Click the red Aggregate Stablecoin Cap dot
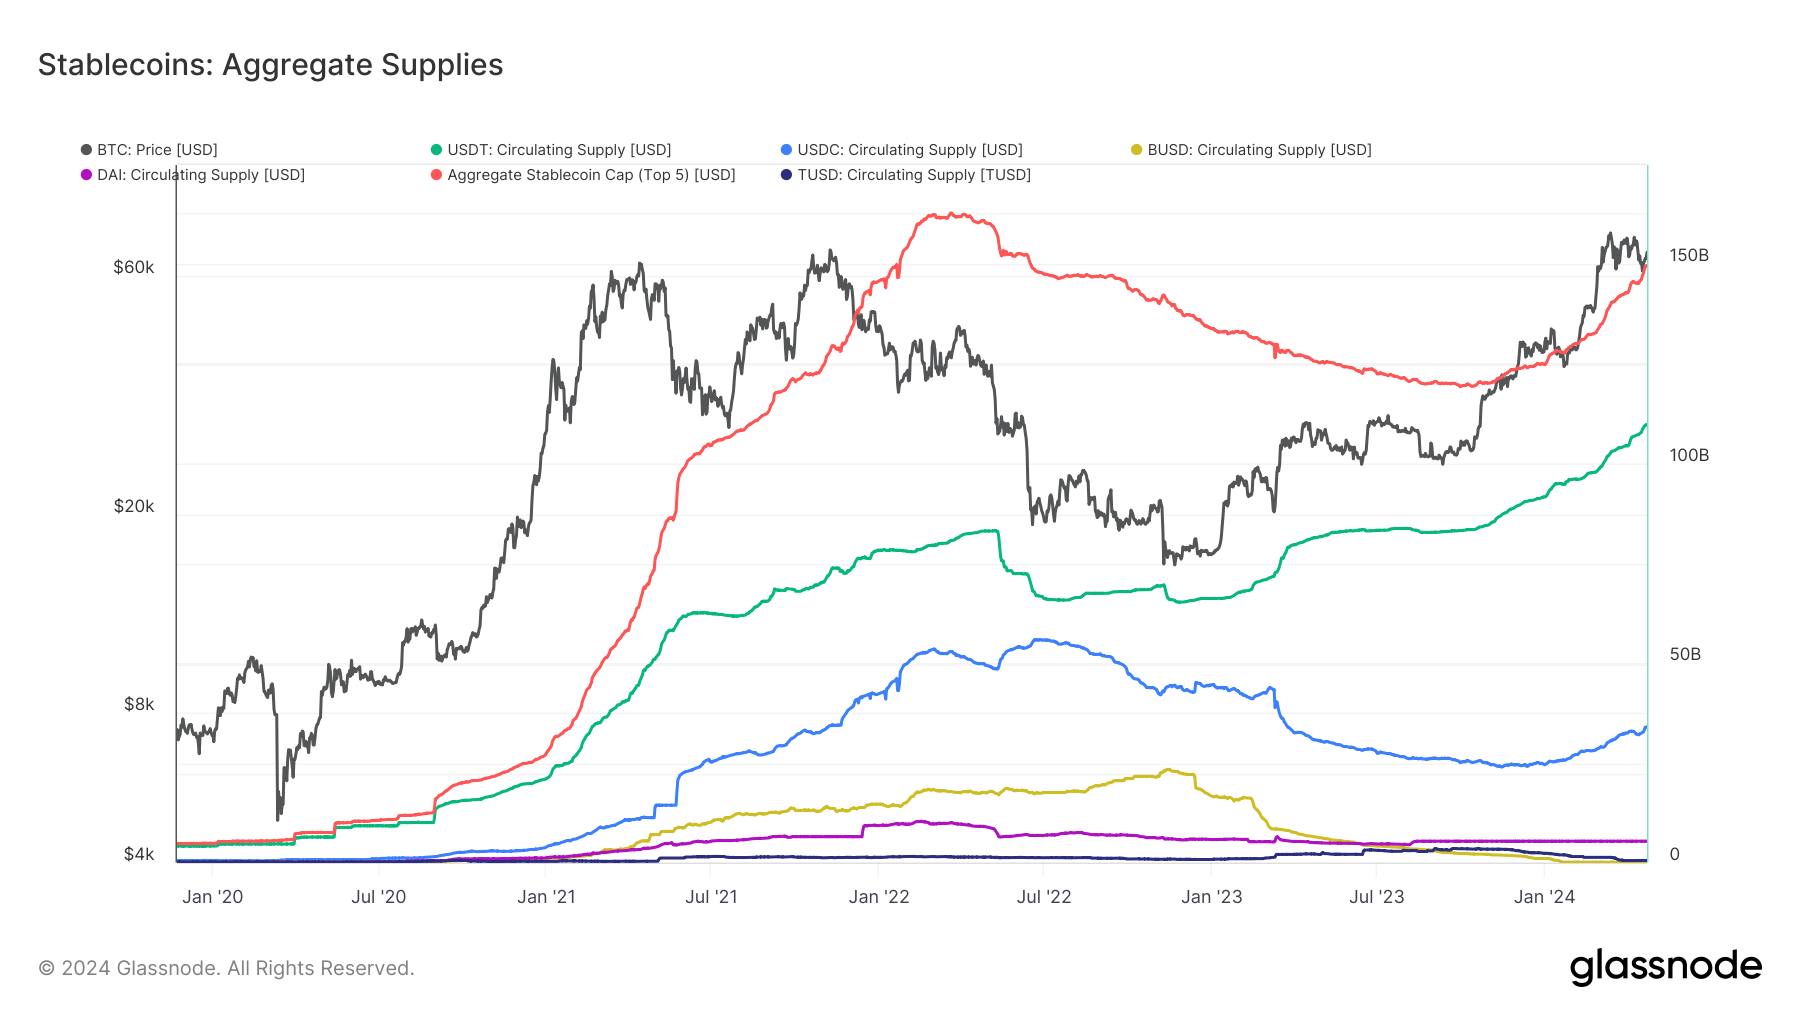1800x1013 pixels. (436, 175)
